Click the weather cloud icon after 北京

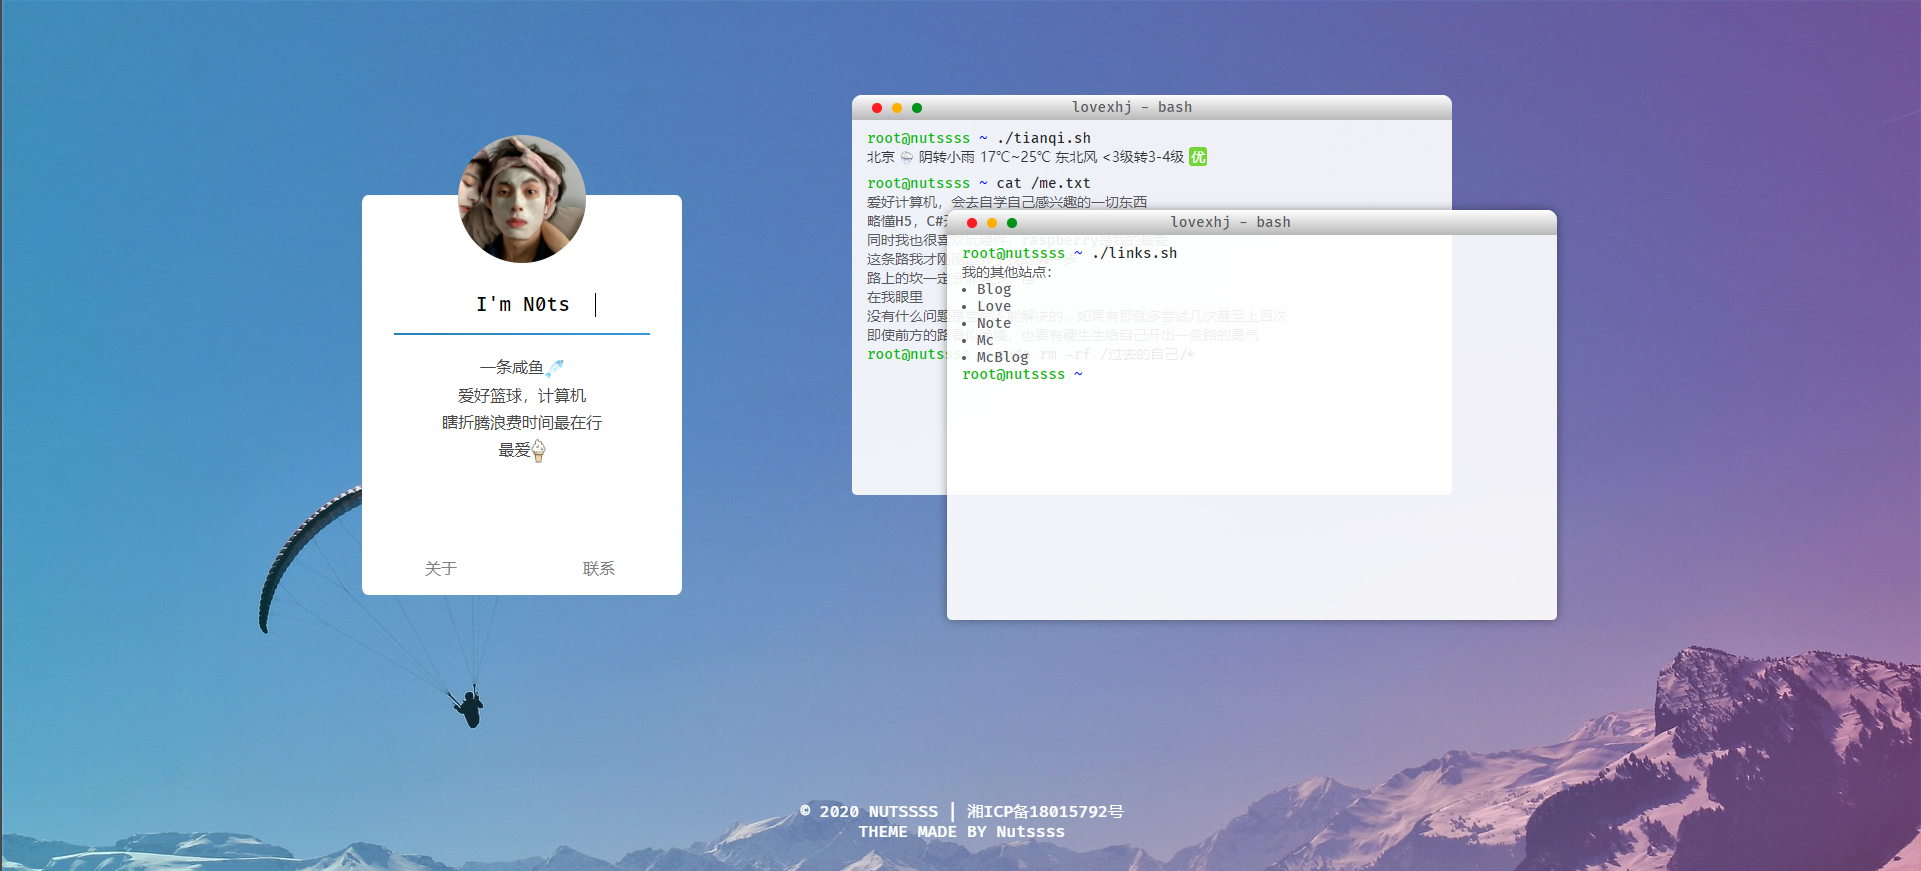pyautogui.click(x=907, y=157)
